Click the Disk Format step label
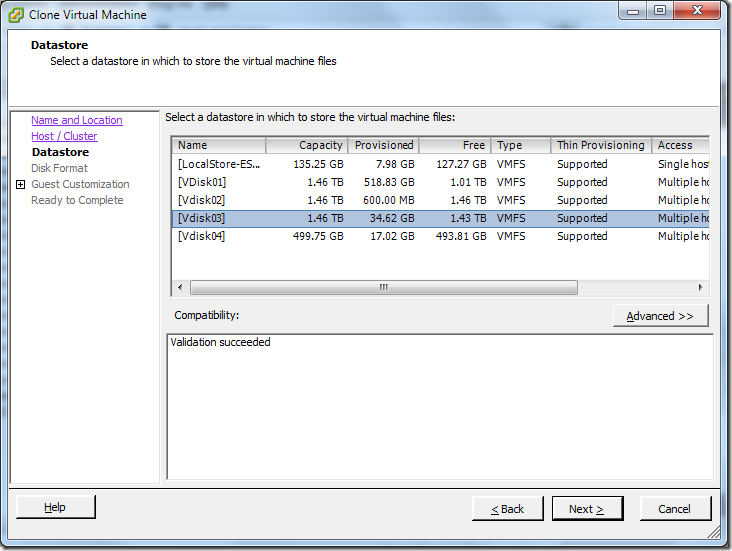The width and height of the screenshot is (732, 551). coord(59,168)
